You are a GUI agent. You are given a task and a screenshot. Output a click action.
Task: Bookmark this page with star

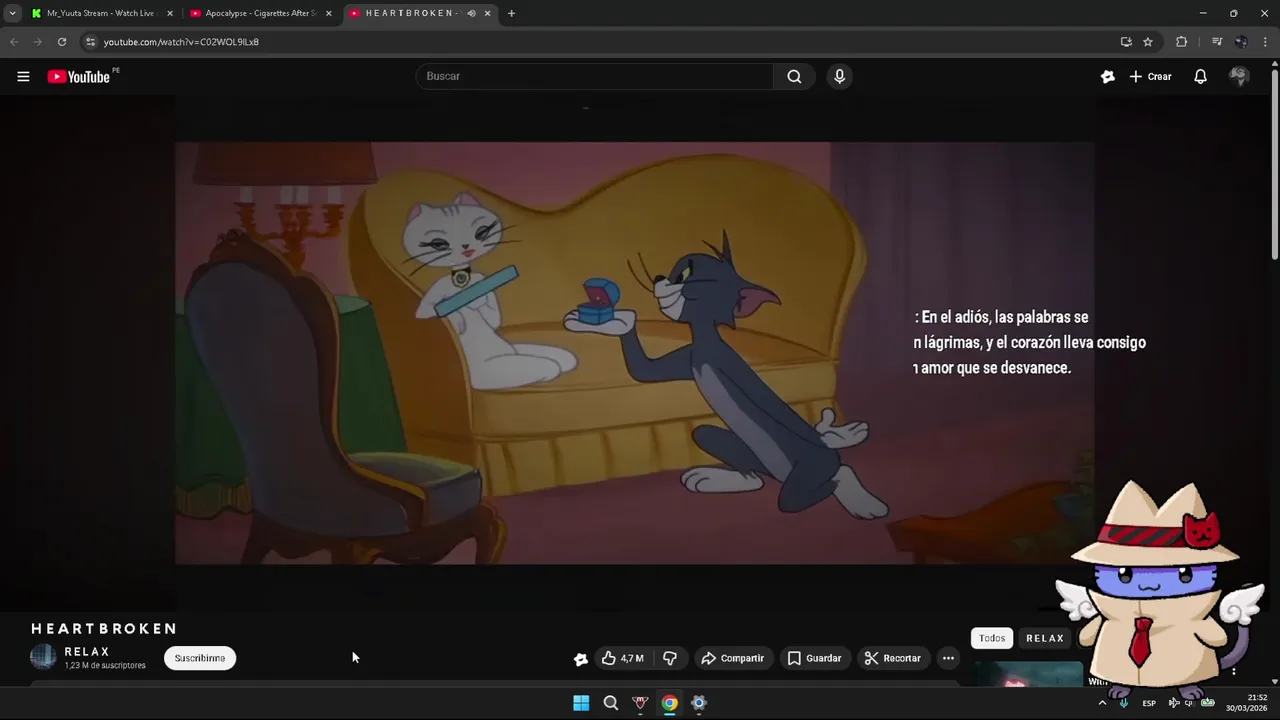(1148, 42)
